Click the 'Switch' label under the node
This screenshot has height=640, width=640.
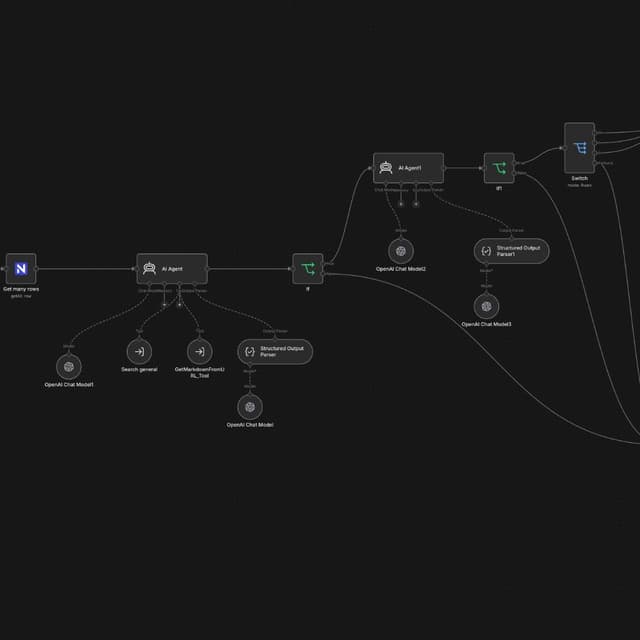[580, 178]
